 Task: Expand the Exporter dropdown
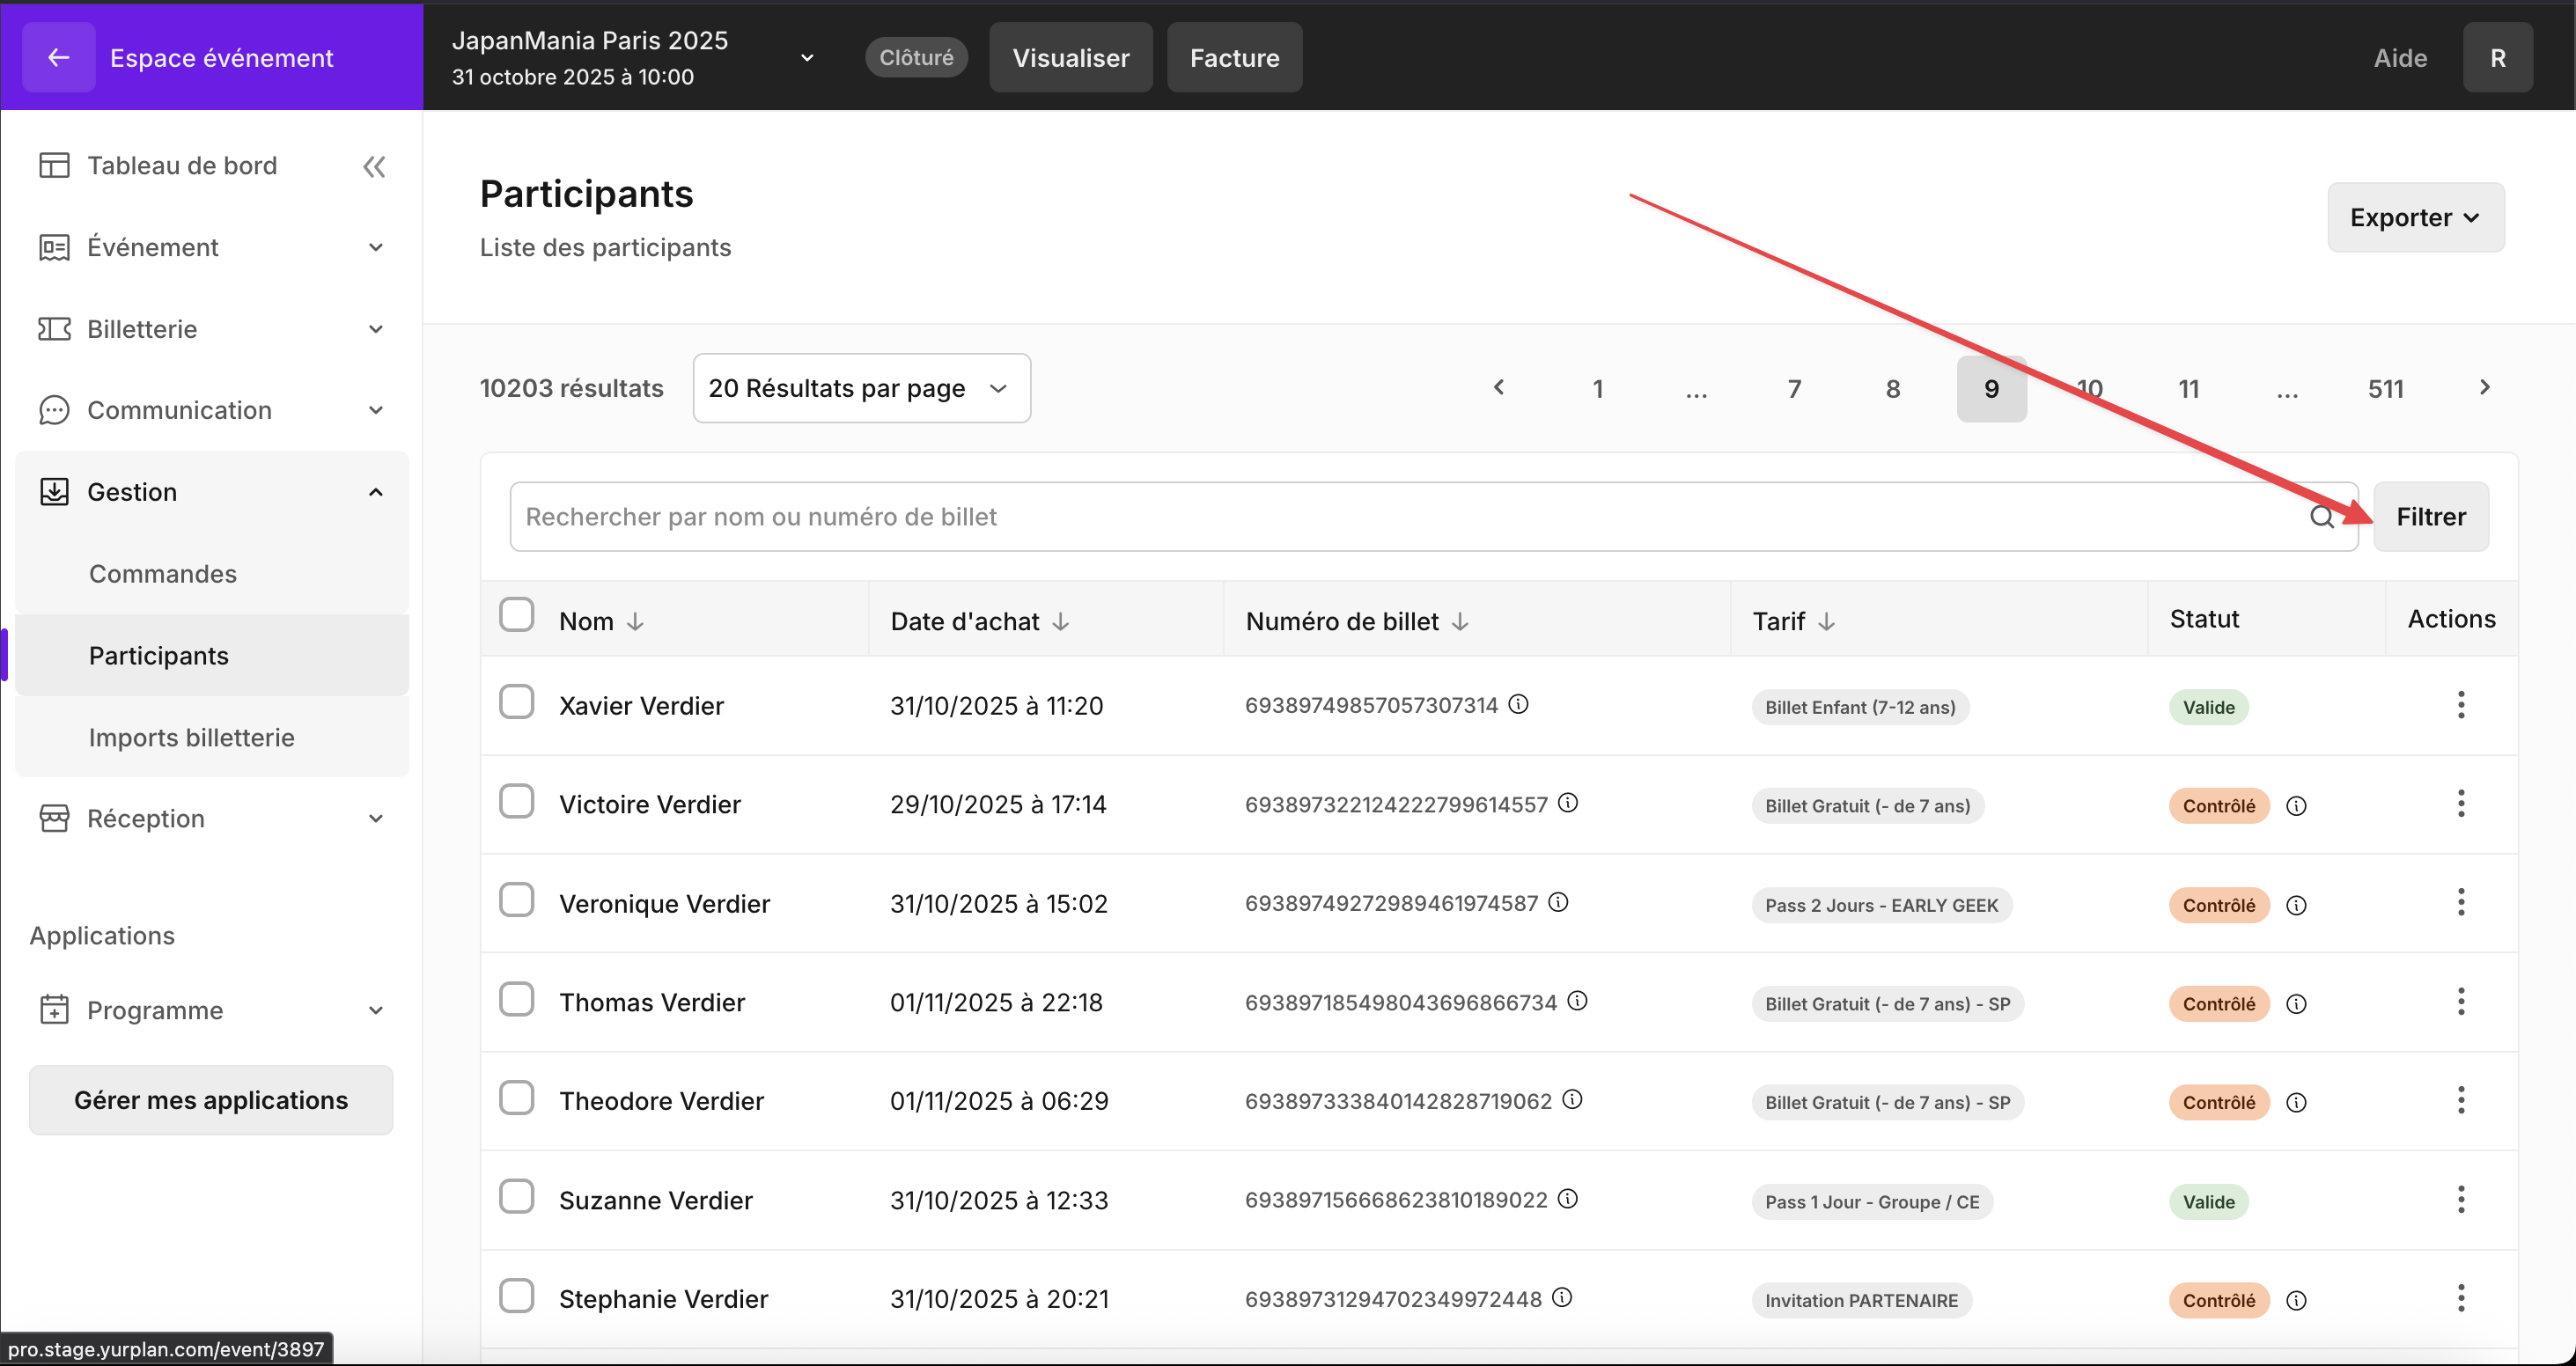coord(2415,217)
